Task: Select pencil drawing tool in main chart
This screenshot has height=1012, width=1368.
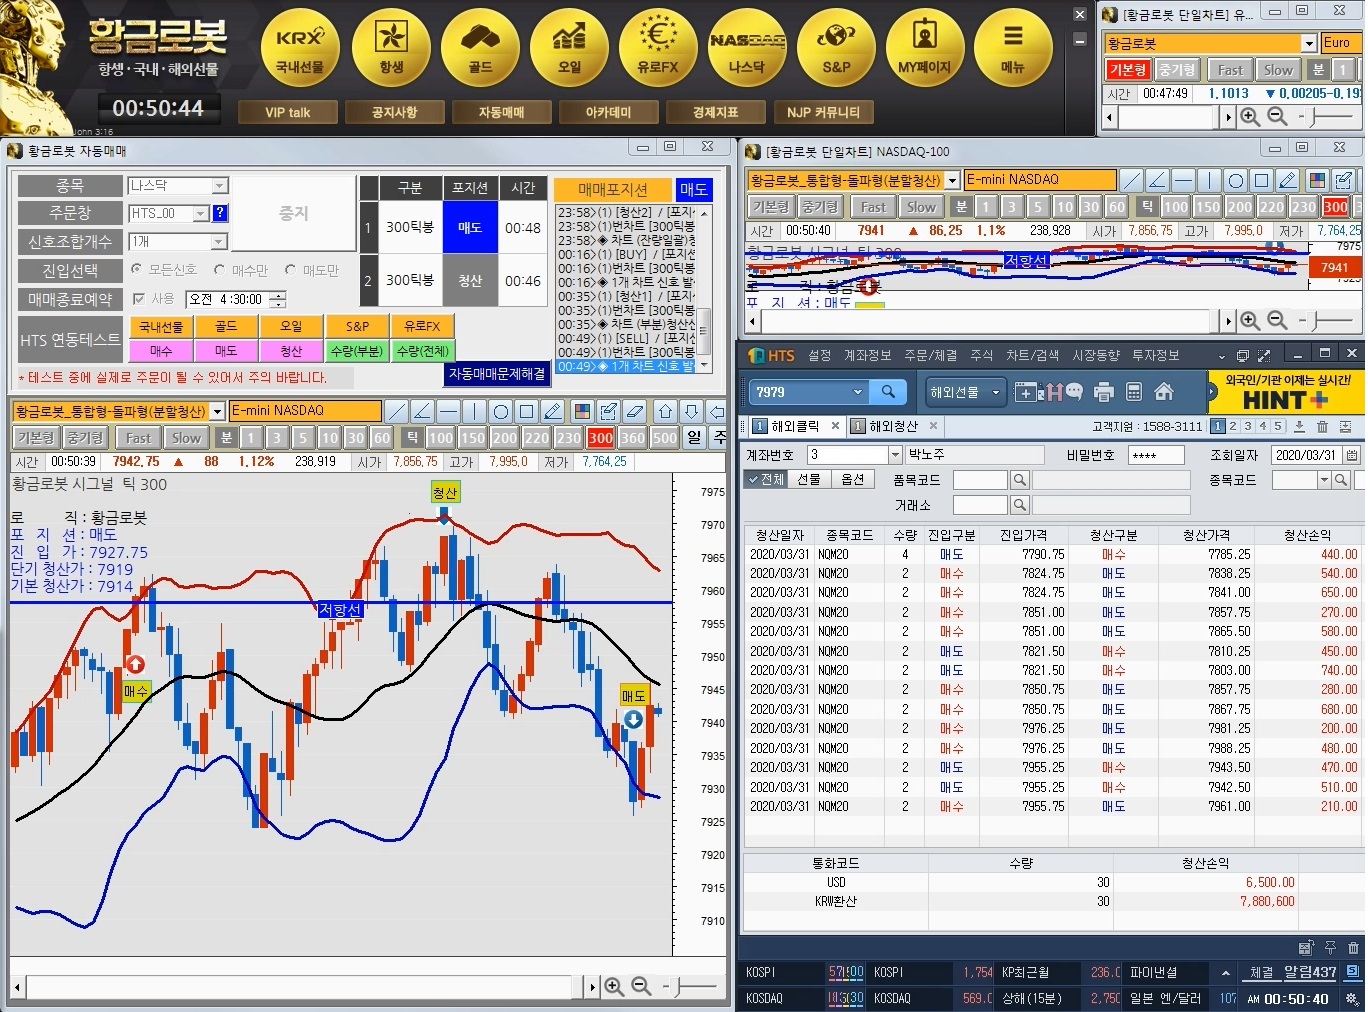Action: pos(552,412)
